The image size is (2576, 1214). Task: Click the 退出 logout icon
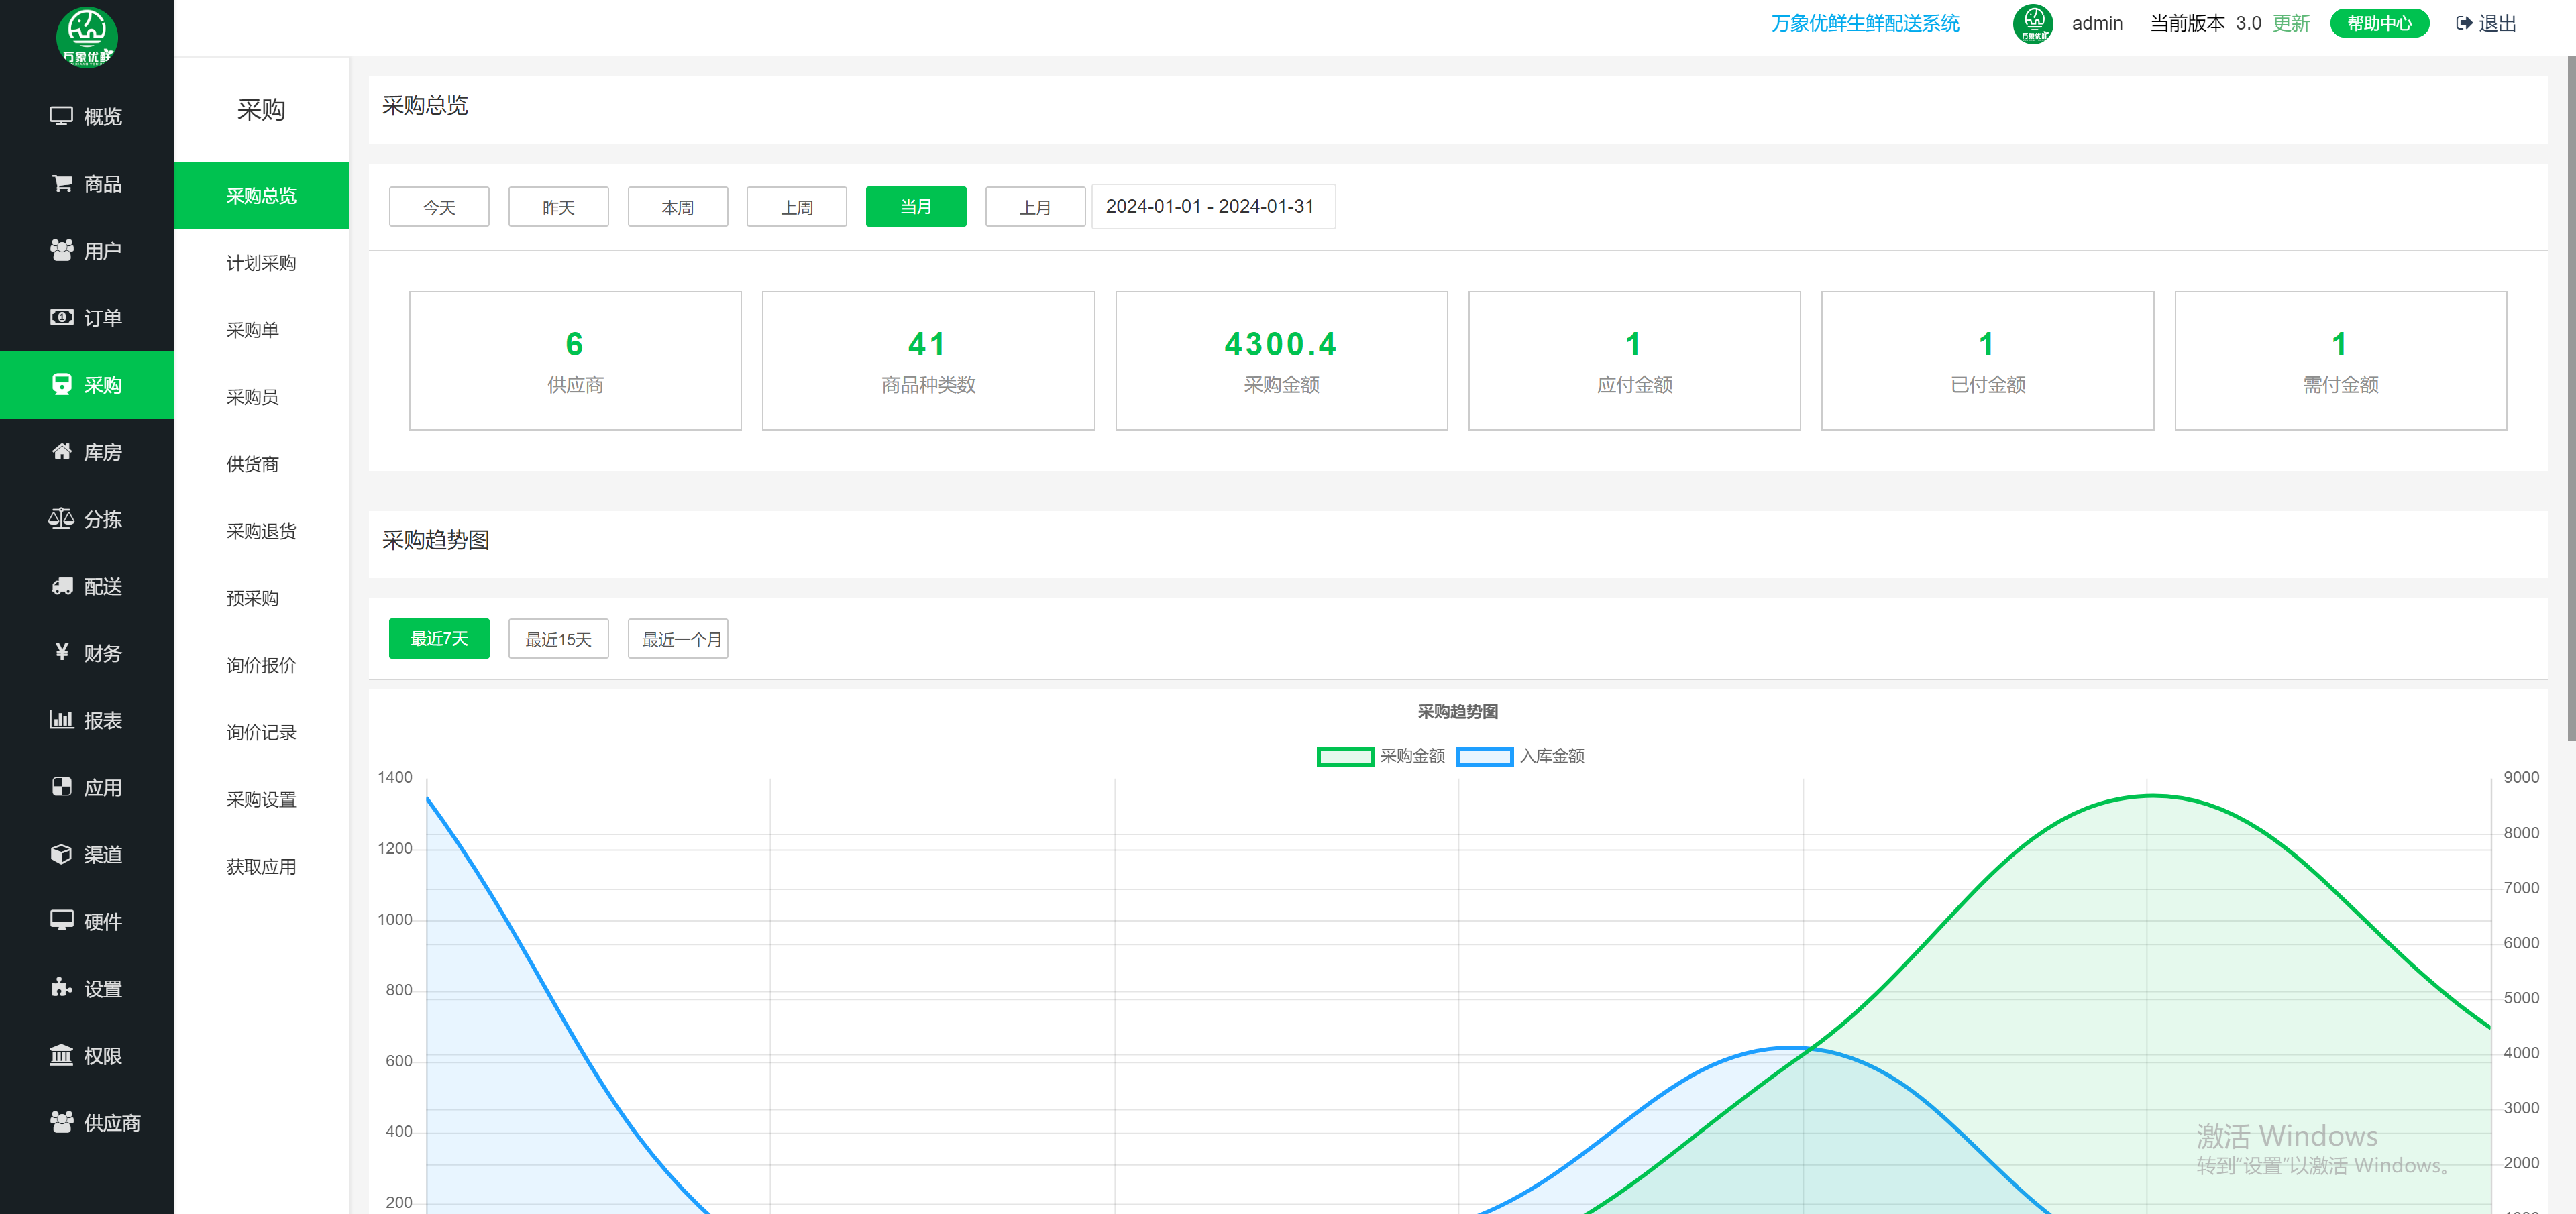point(2463,23)
